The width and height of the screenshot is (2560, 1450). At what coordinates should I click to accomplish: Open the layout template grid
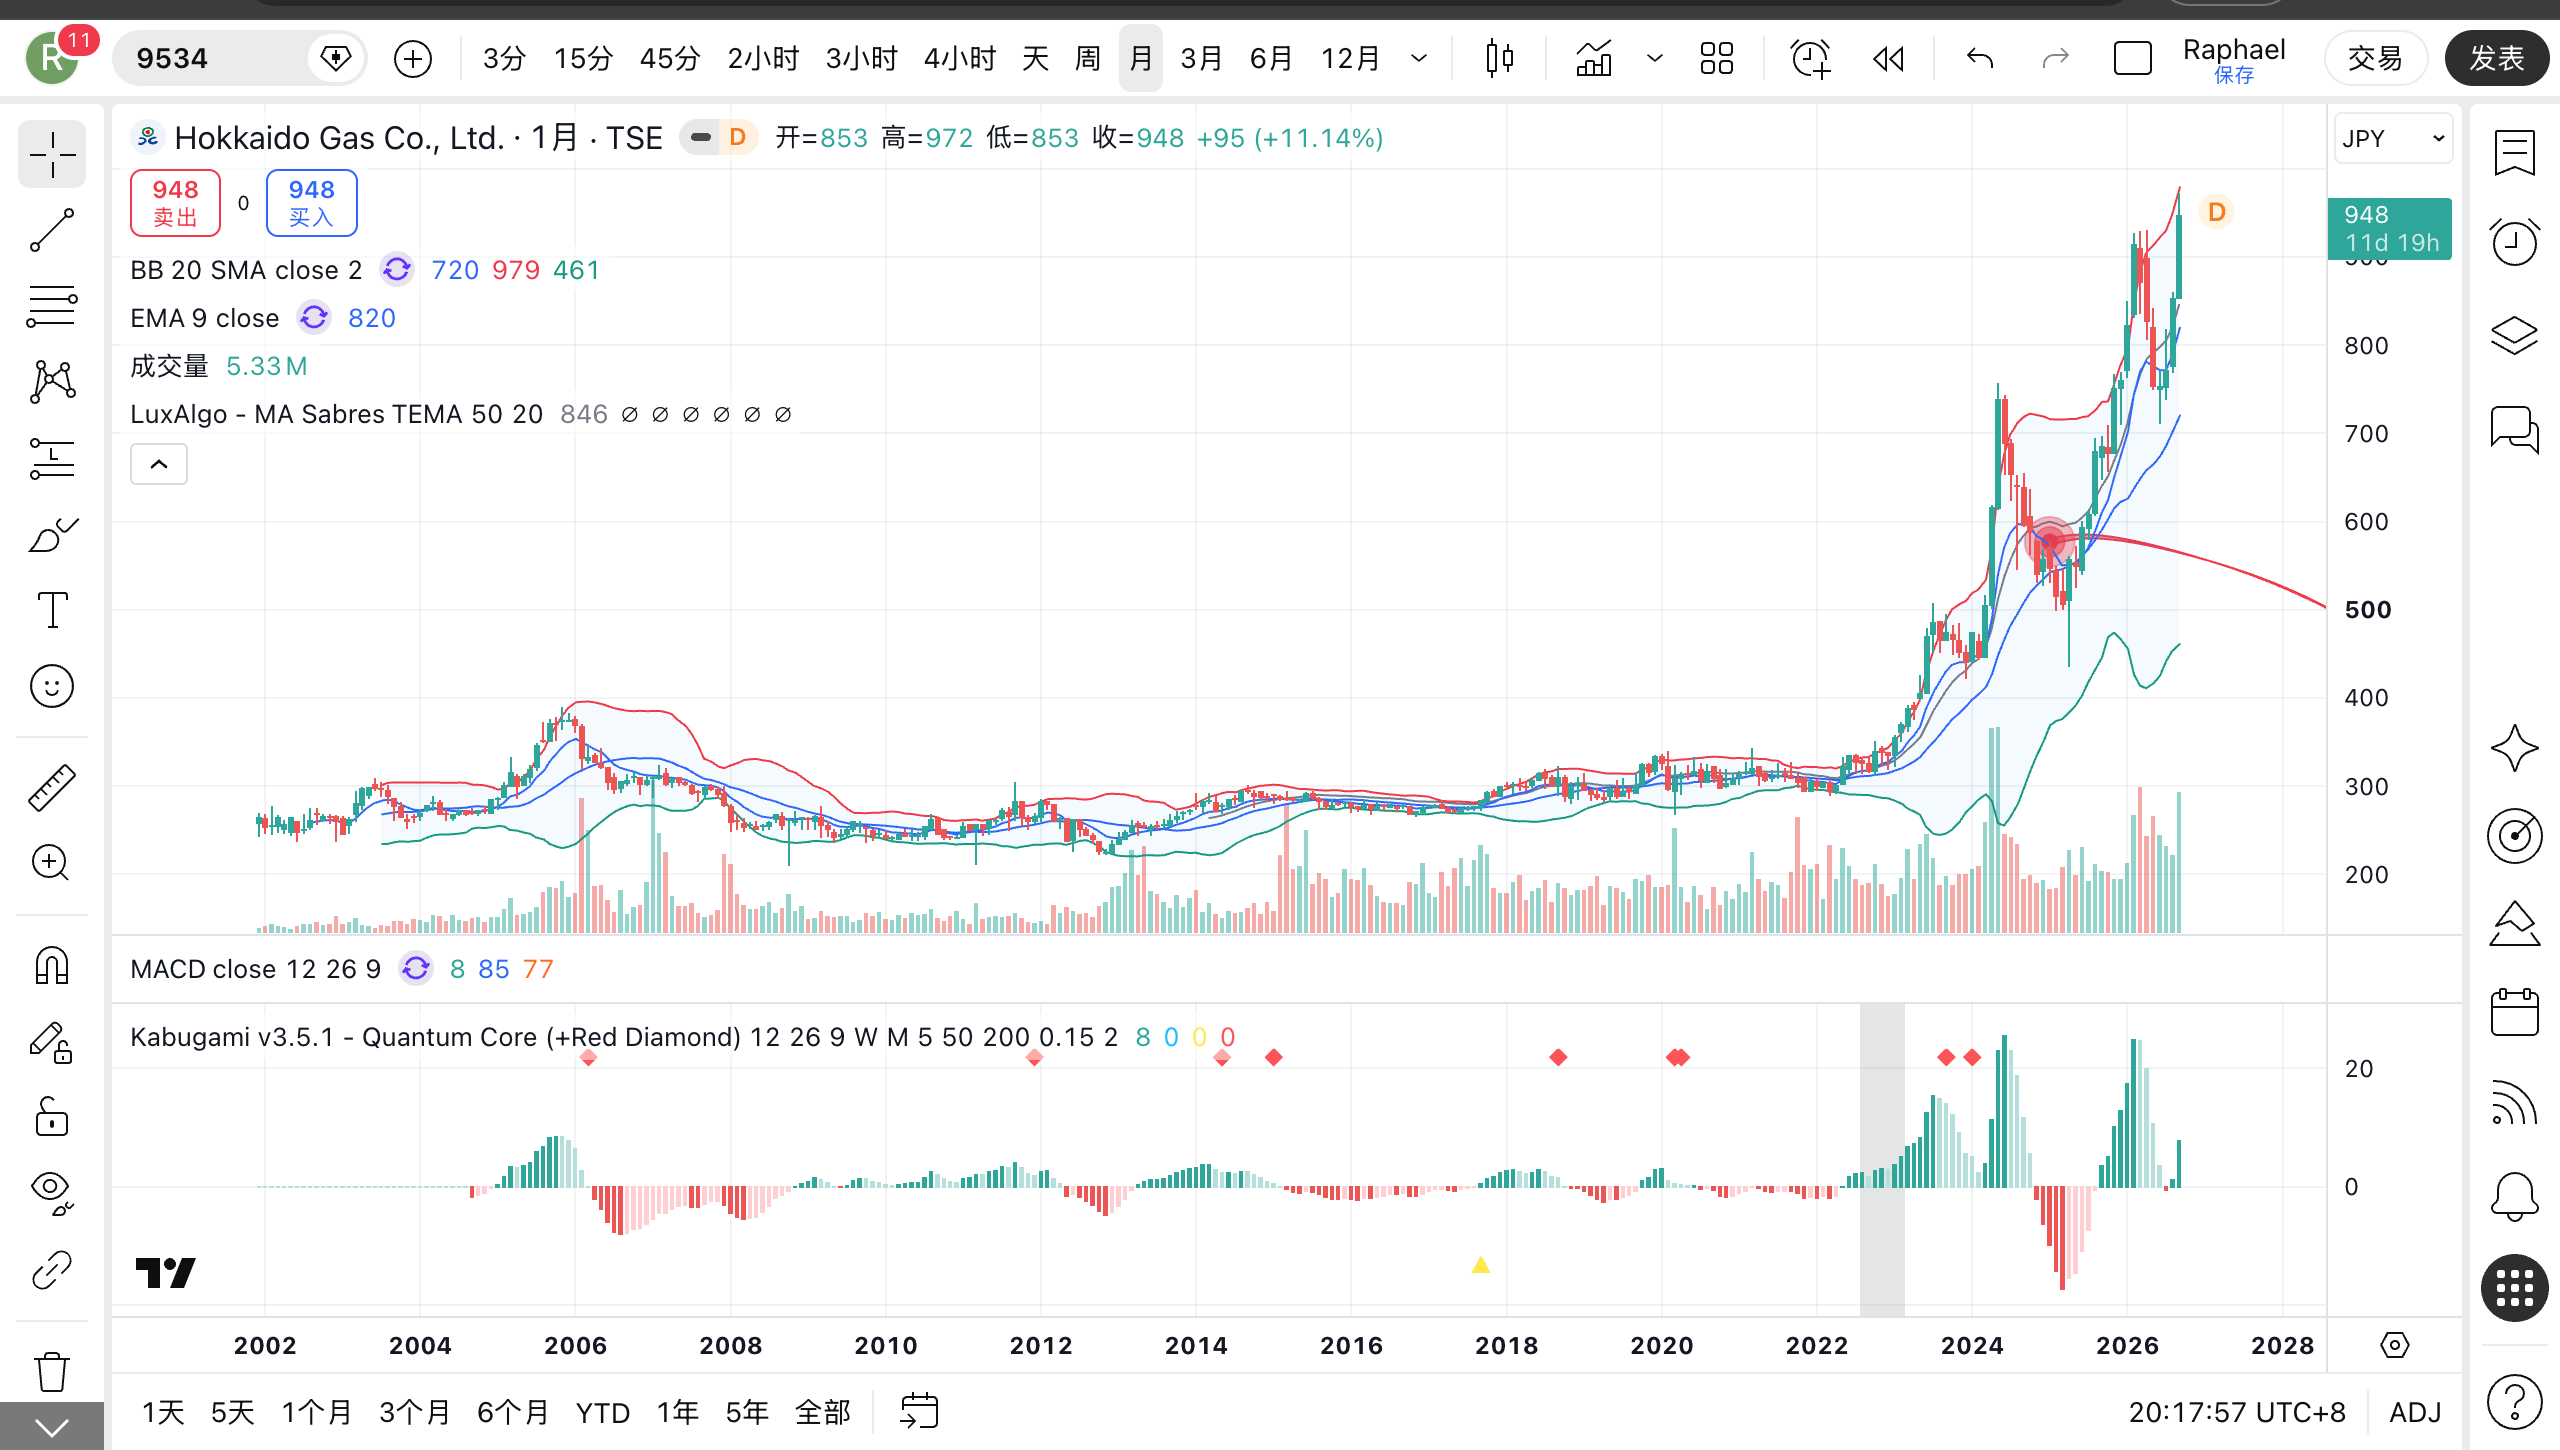point(1717,59)
